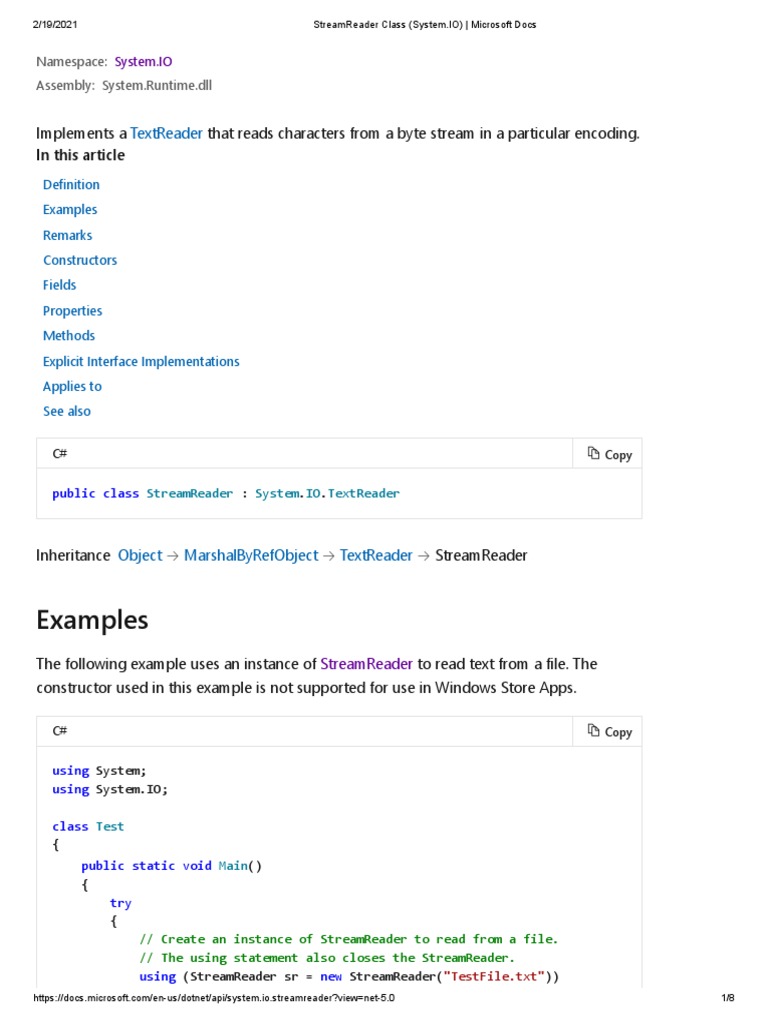This screenshot has width=768, height=1024.
Task: Open Explicit Interface Implementations link
Action: [x=141, y=361]
